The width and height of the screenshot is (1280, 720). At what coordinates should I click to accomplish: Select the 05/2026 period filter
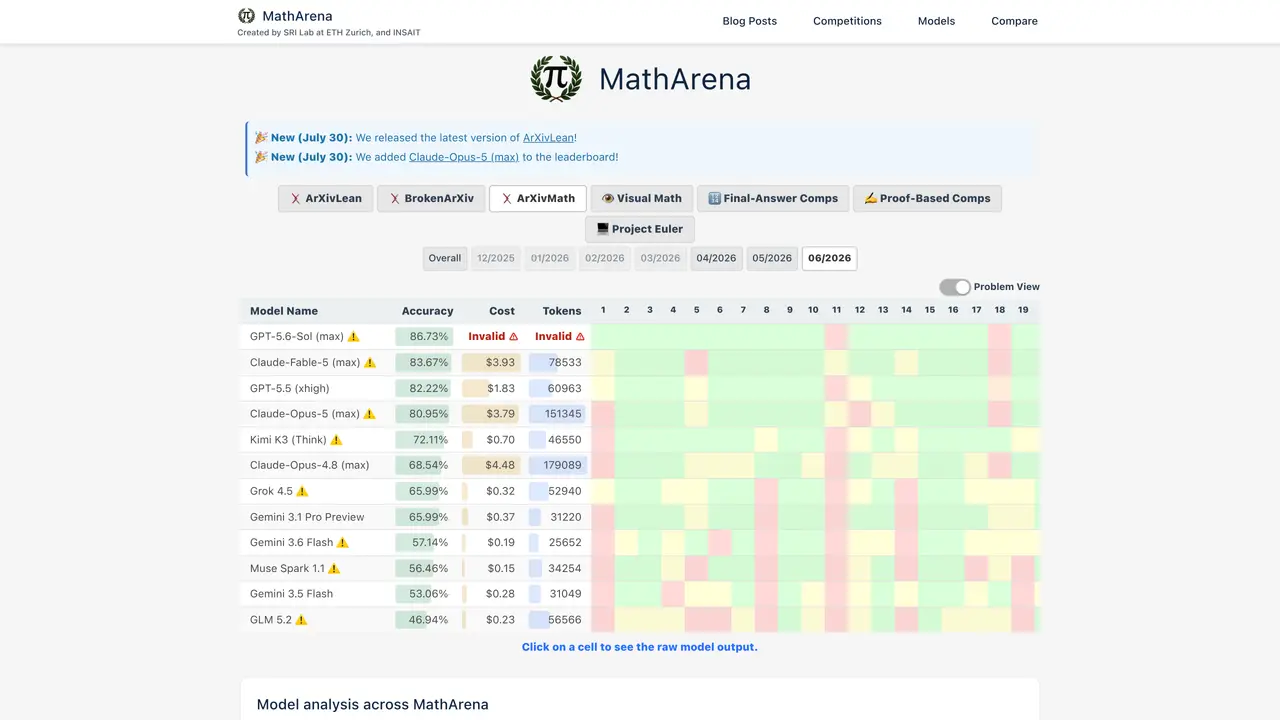point(772,258)
